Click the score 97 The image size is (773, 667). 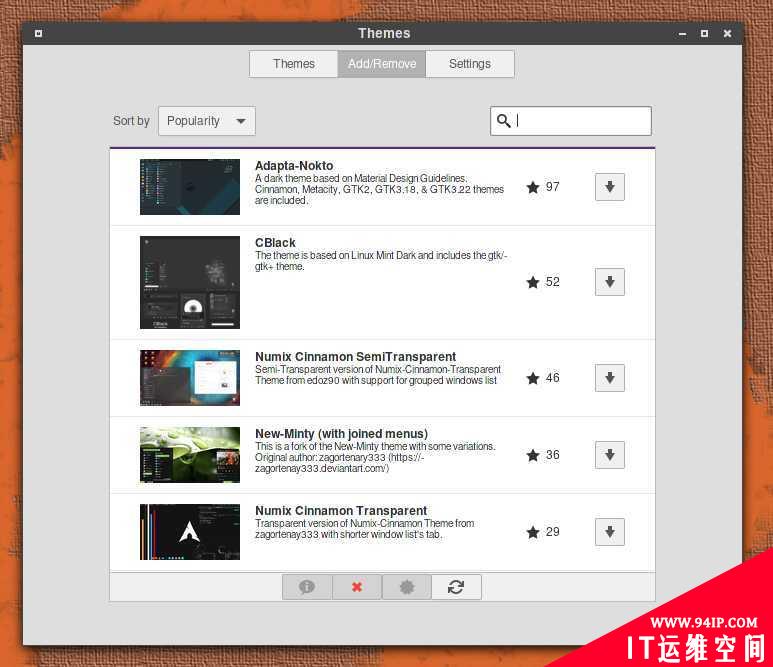[x=553, y=187]
